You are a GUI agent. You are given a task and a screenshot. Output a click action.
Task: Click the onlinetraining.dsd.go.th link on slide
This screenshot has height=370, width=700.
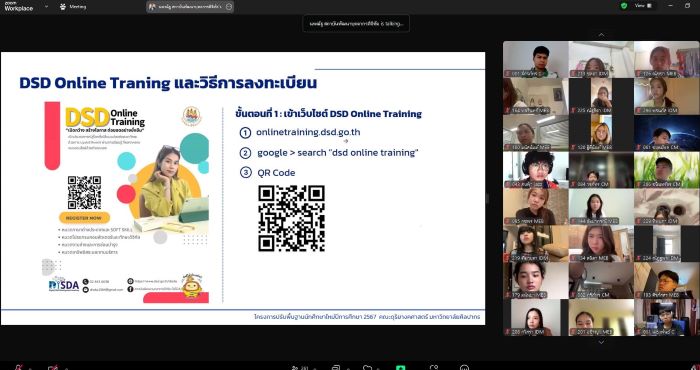[308, 132]
